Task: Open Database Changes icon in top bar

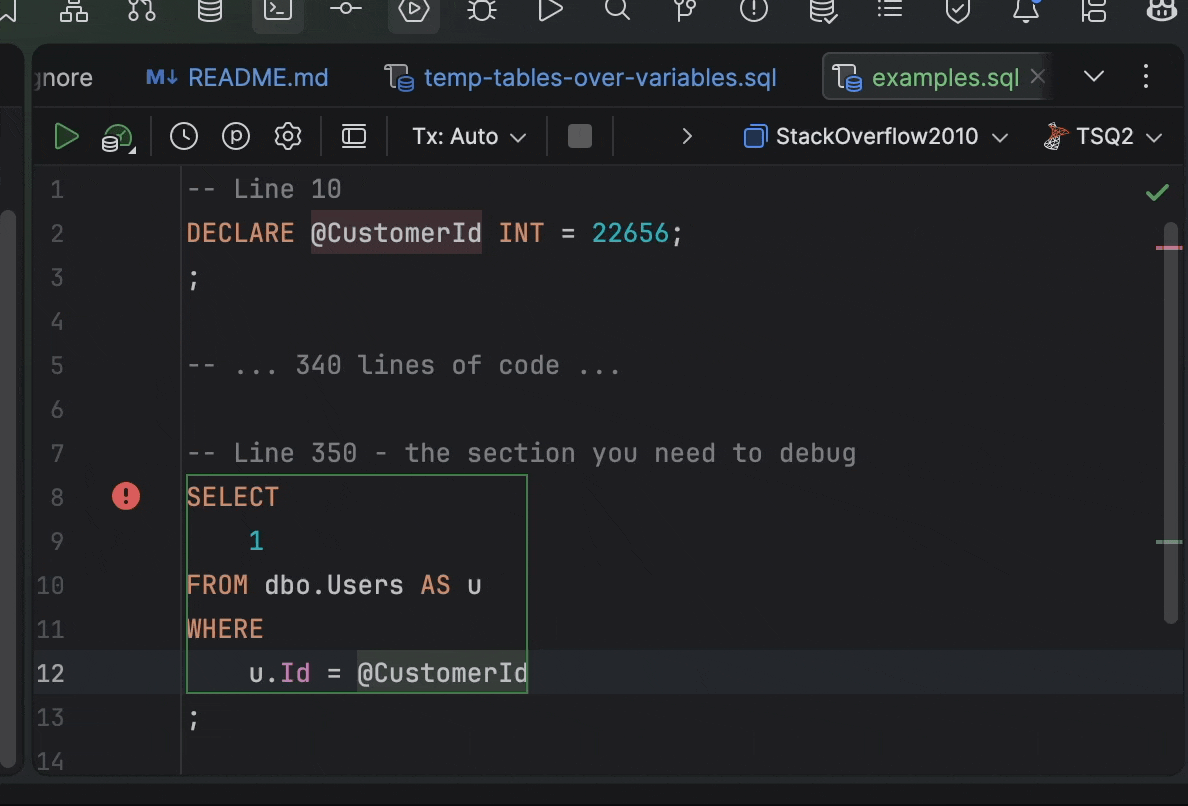Action: pos(823,11)
